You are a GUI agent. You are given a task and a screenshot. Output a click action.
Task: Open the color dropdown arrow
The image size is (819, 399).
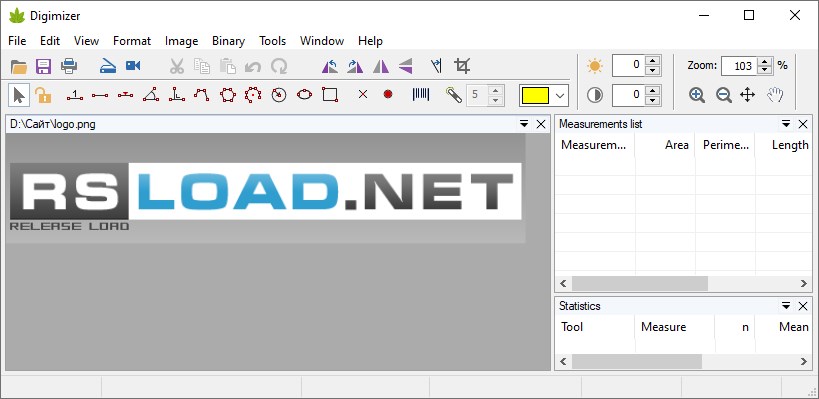560,96
